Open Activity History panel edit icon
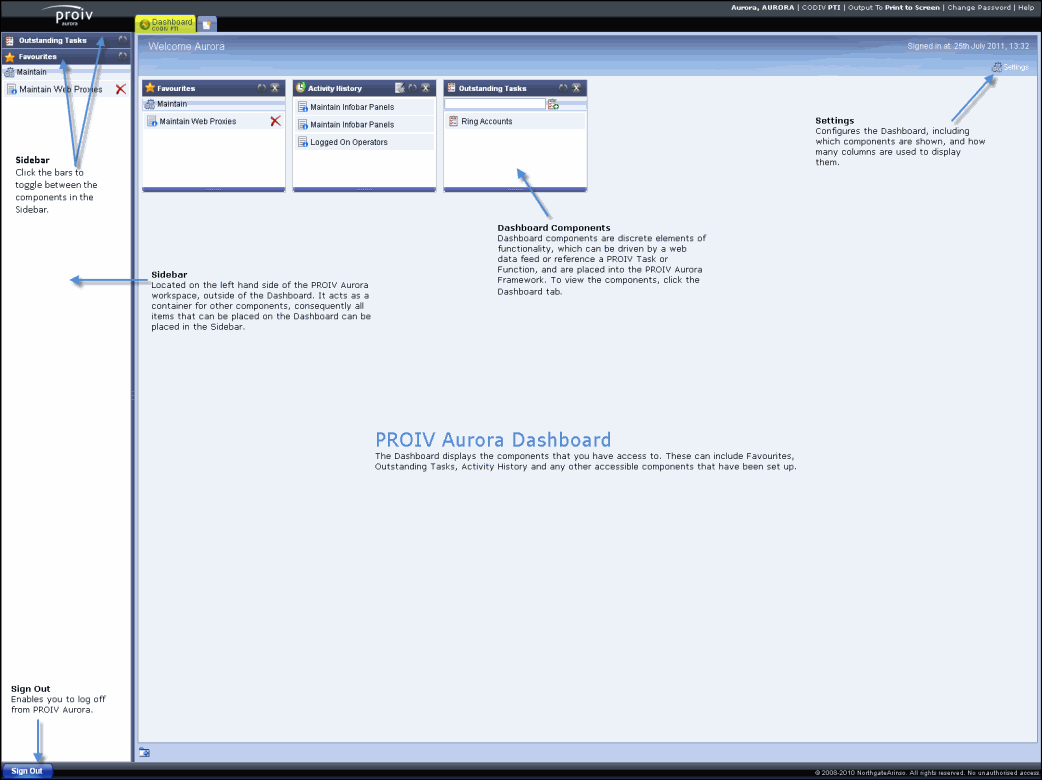Image resolution: width=1042 pixels, height=780 pixels. pyautogui.click(x=399, y=88)
